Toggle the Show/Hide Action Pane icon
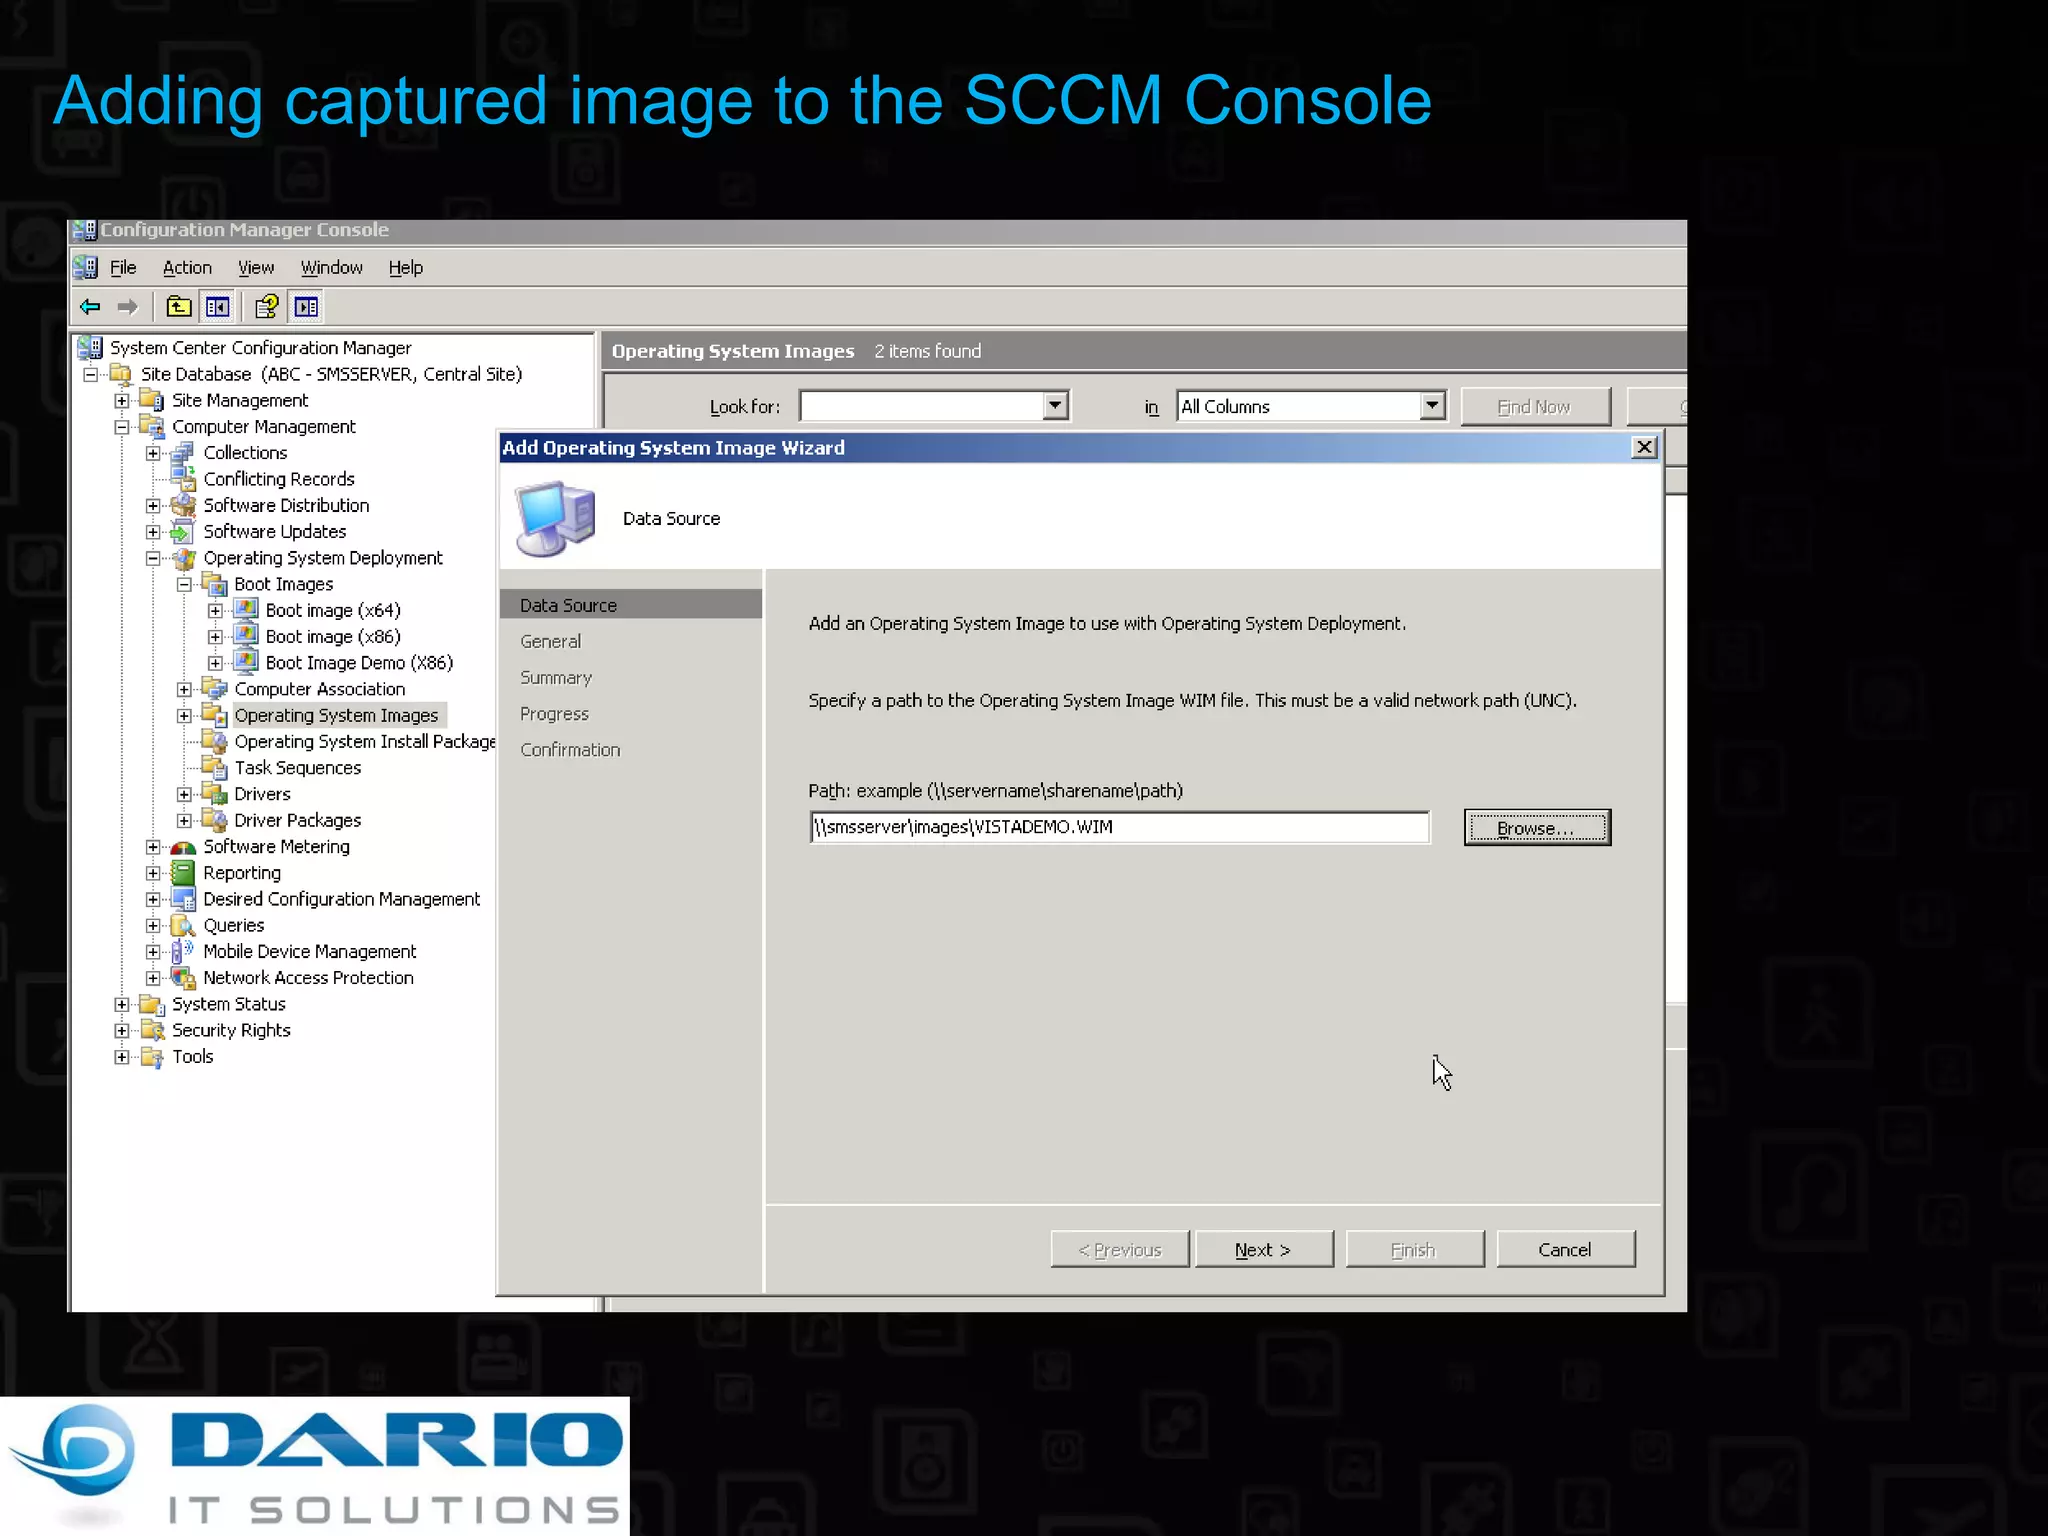 pyautogui.click(x=306, y=307)
